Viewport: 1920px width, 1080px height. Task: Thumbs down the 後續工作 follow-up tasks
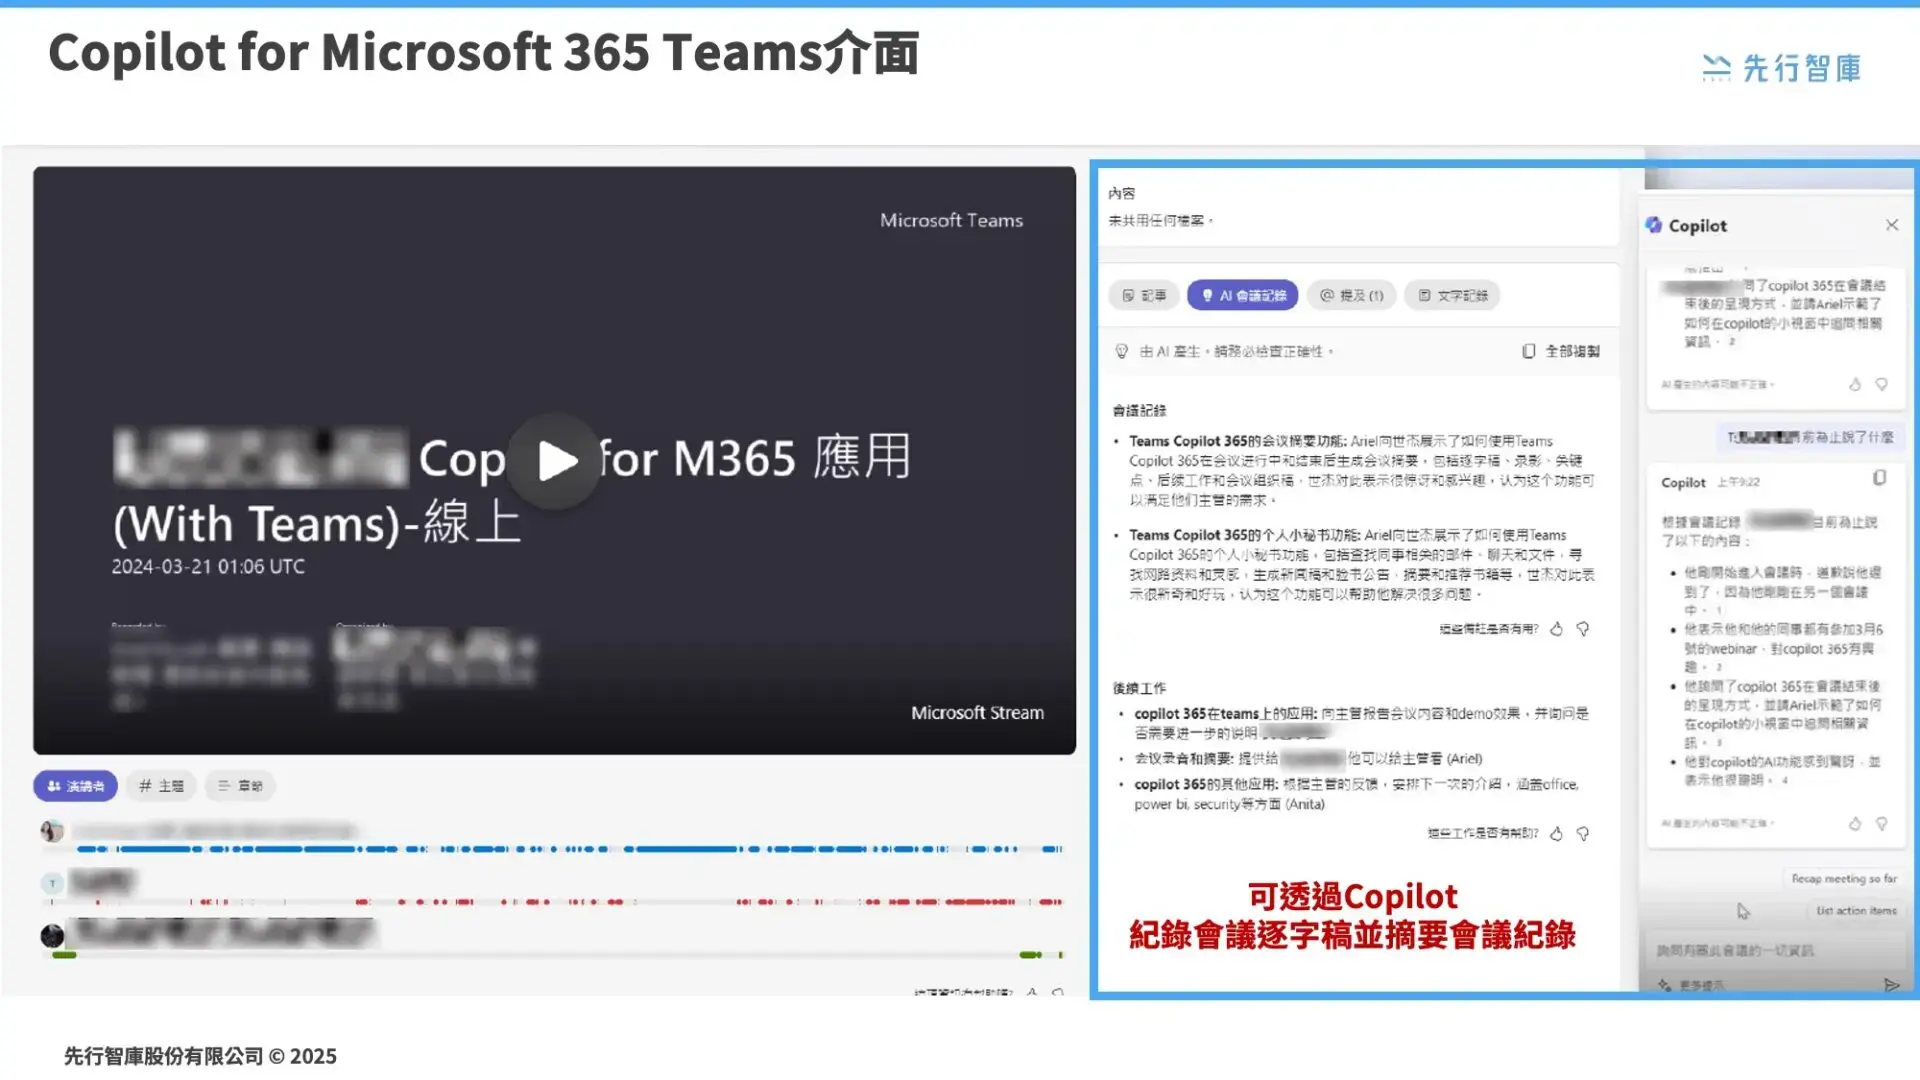tap(1583, 833)
